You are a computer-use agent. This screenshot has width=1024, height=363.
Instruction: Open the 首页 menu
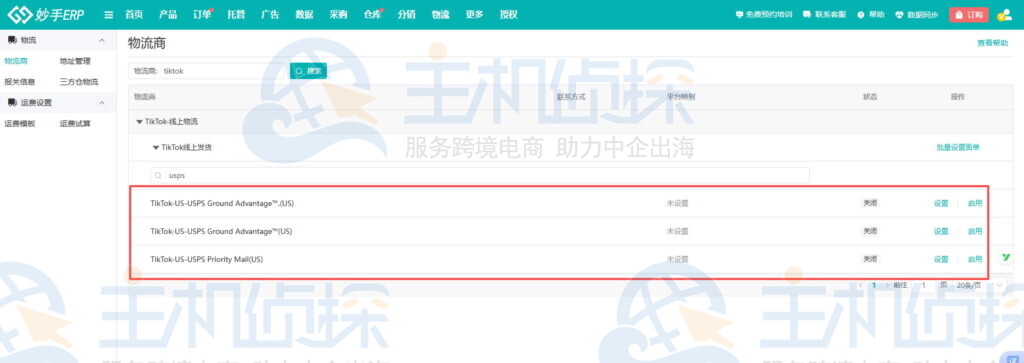click(x=134, y=14)
